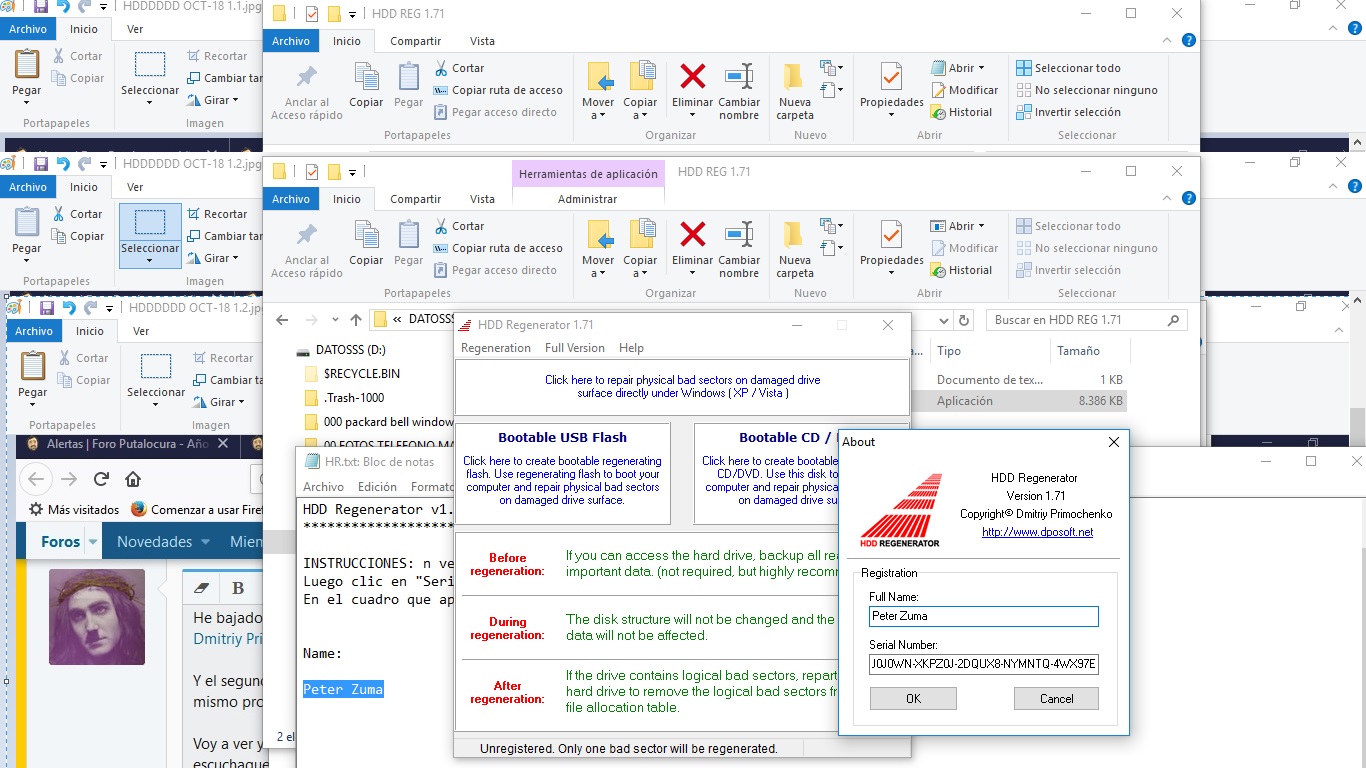The image size is (1366, 768).
Task: Open Ver tab in 1.1.jpg Paint window
Action: click(x=135, y=29)
